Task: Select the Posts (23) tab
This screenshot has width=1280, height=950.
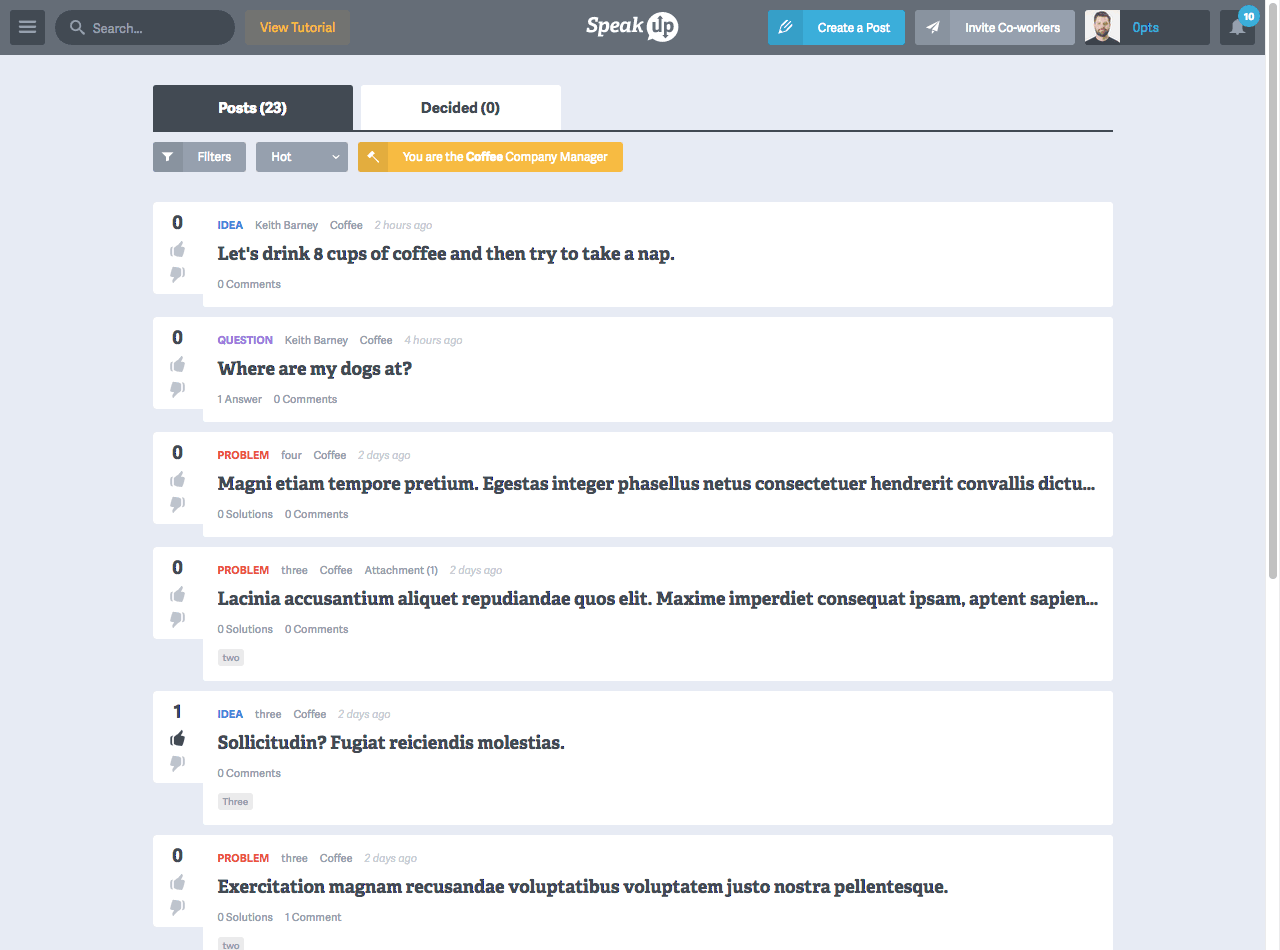Action: pos(252,108)
